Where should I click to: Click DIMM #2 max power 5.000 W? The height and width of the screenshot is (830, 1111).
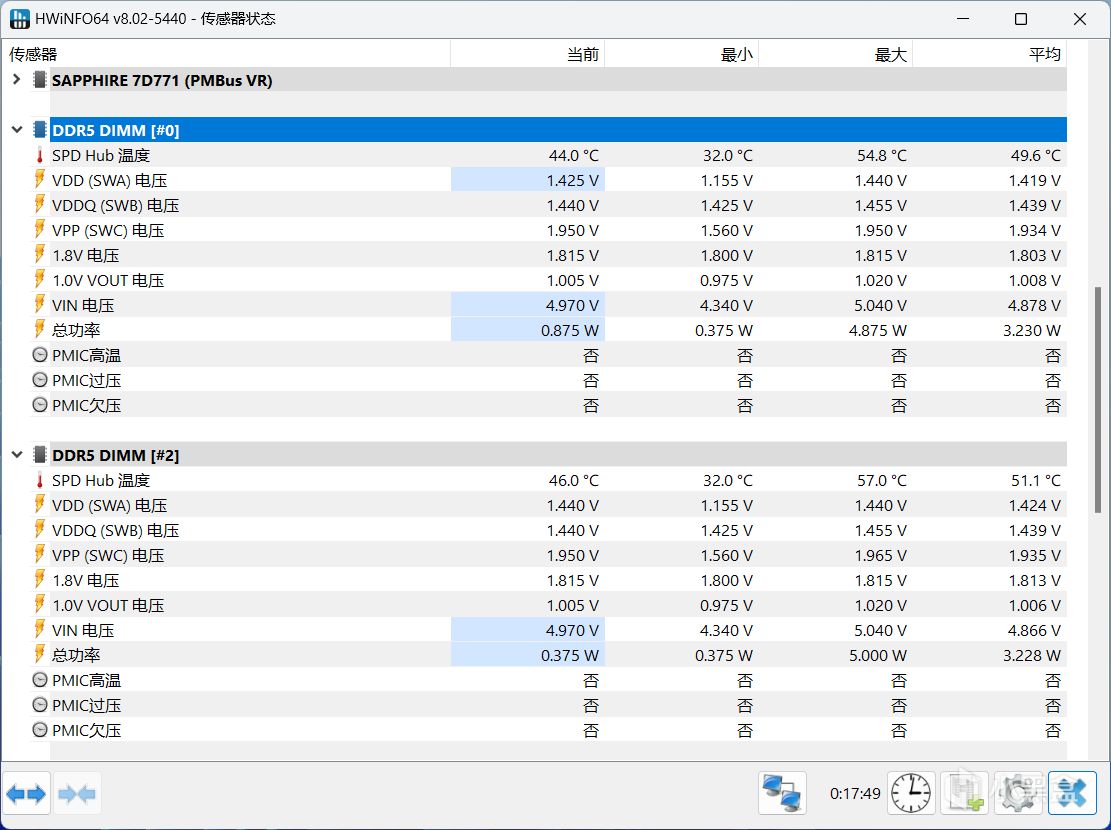coord(878,656)
